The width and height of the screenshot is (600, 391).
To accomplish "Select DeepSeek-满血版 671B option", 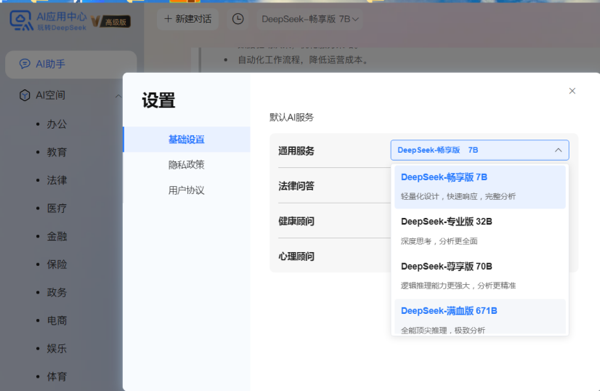I will point(480,318).
